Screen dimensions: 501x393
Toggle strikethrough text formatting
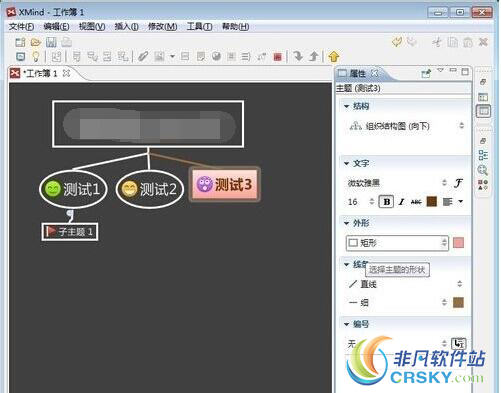(416, 202)
